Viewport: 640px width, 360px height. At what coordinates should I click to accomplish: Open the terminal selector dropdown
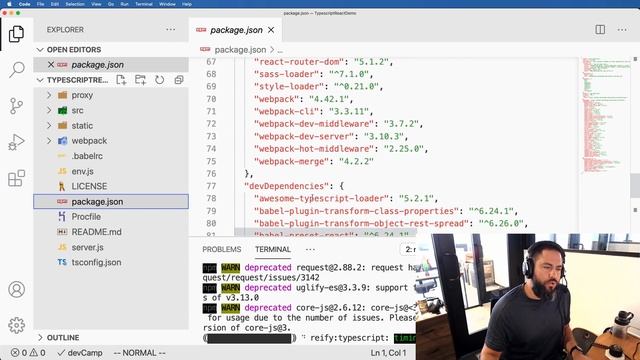click(x=409, y=249)
